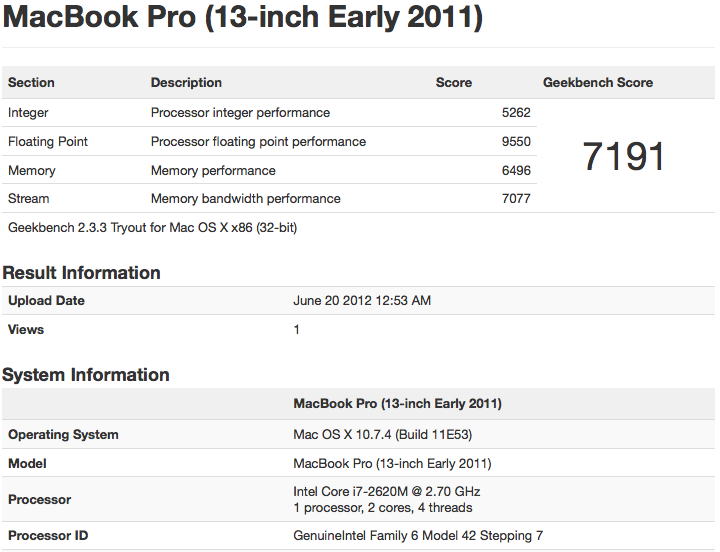Screen dimensions: 720x552
Task: Click the Processor ID GenuineIntel value
Action: (x=418, y=536)
